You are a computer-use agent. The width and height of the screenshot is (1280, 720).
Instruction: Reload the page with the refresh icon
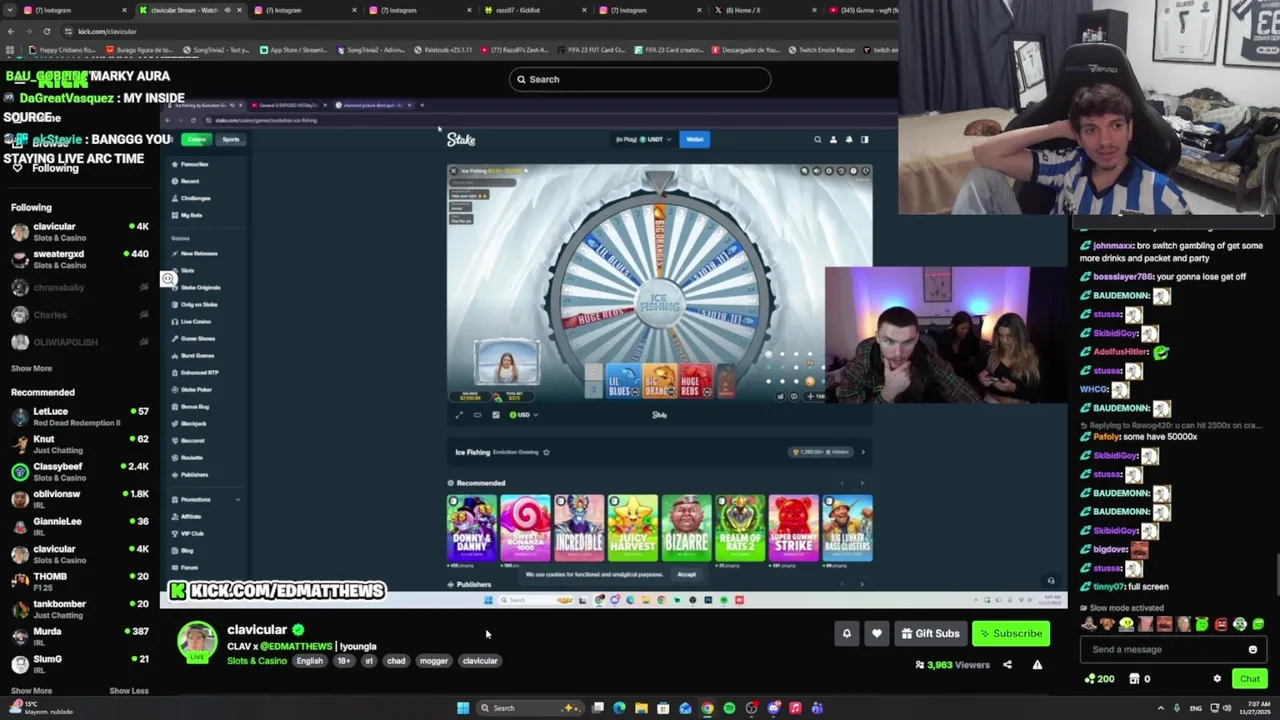pos(46,31)
